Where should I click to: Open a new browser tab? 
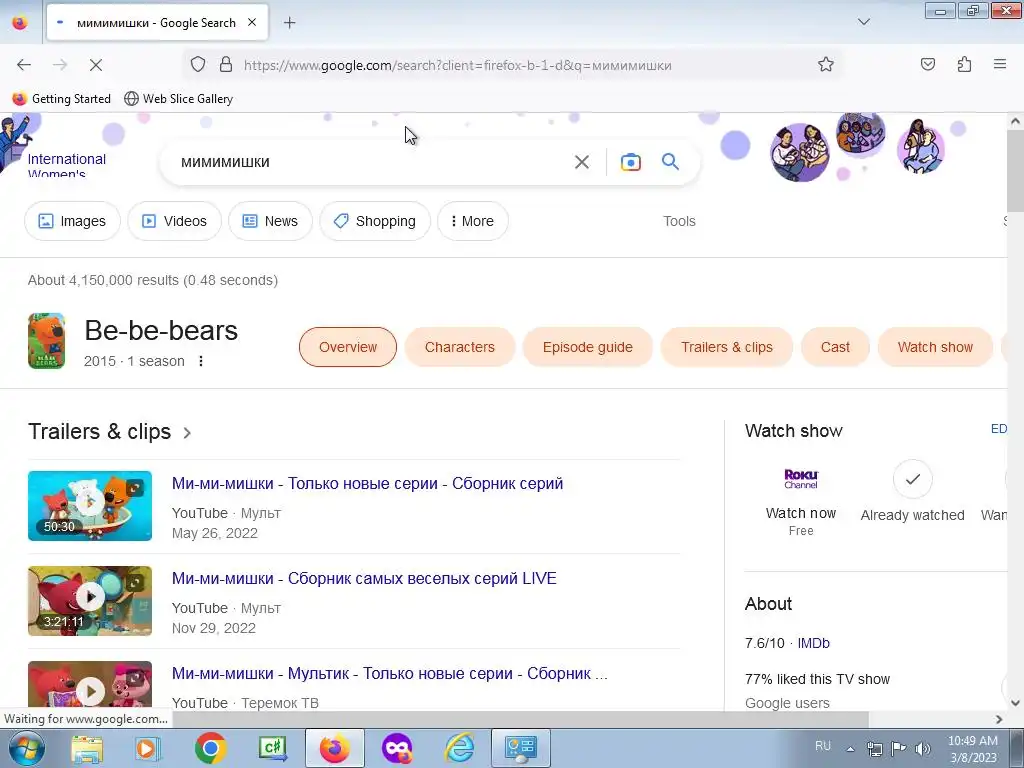pyautogui.click(x=289, y=23)
